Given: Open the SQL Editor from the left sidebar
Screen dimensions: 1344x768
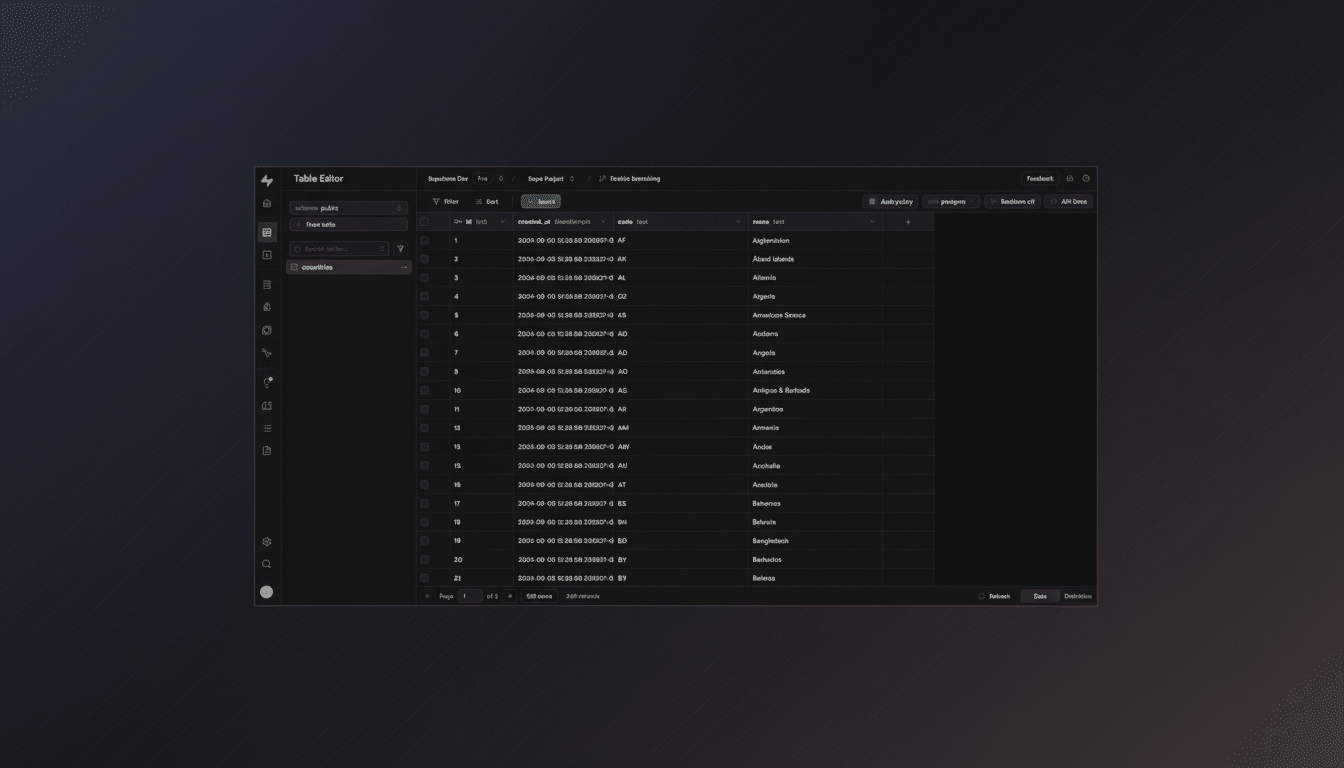Looking at the screenshot, I should (266, 255).
